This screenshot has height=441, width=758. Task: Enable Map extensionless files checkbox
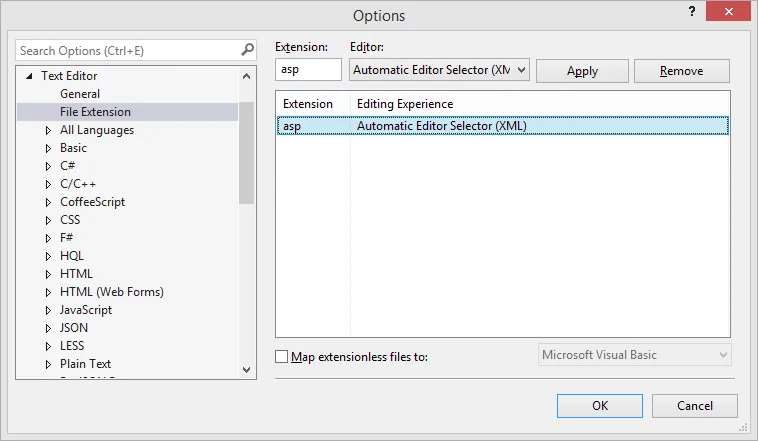(x=282, y=356)
